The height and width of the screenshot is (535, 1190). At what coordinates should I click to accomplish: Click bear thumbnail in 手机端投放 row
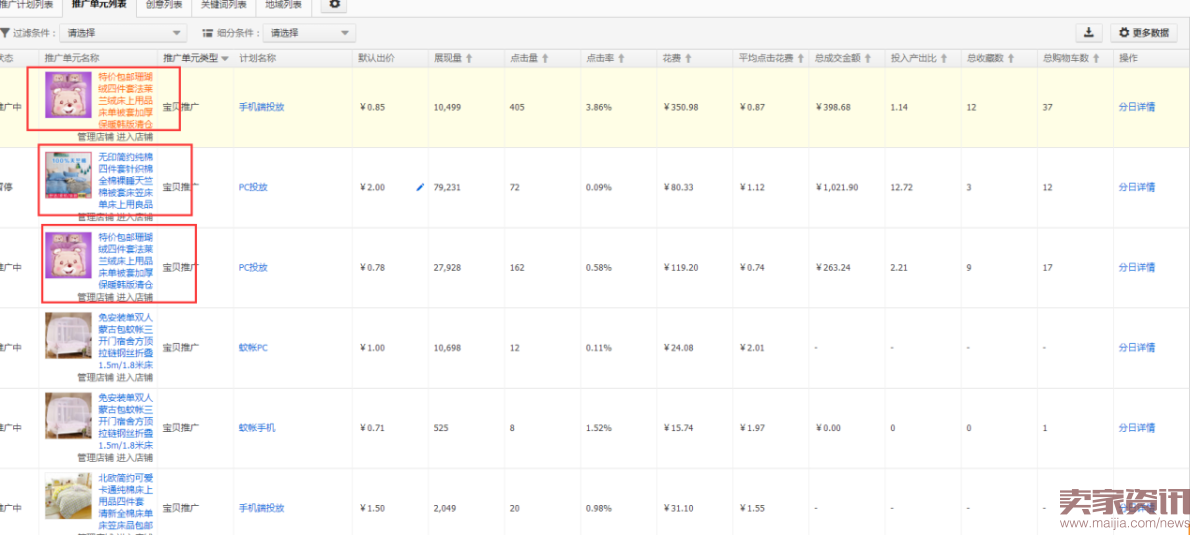pos(68,96)
